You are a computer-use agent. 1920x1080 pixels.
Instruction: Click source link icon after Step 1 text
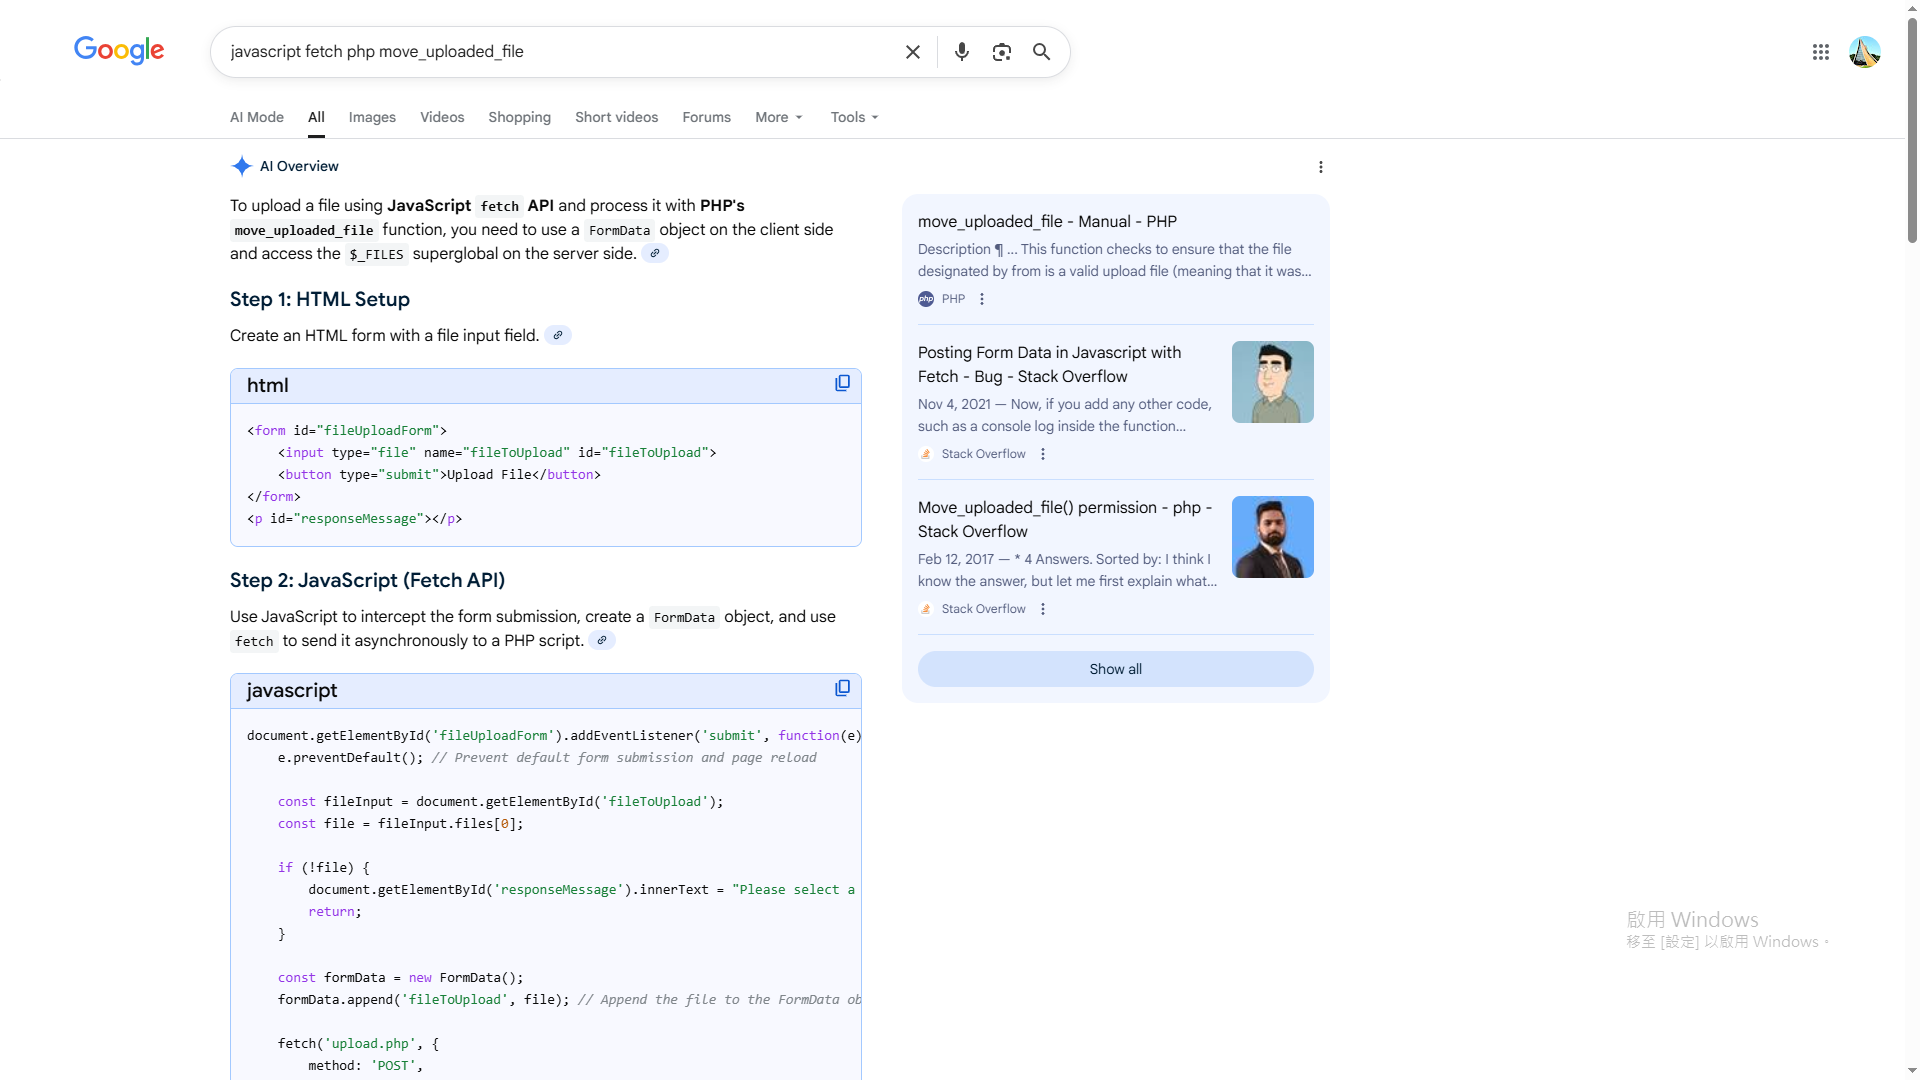[558, 336]
